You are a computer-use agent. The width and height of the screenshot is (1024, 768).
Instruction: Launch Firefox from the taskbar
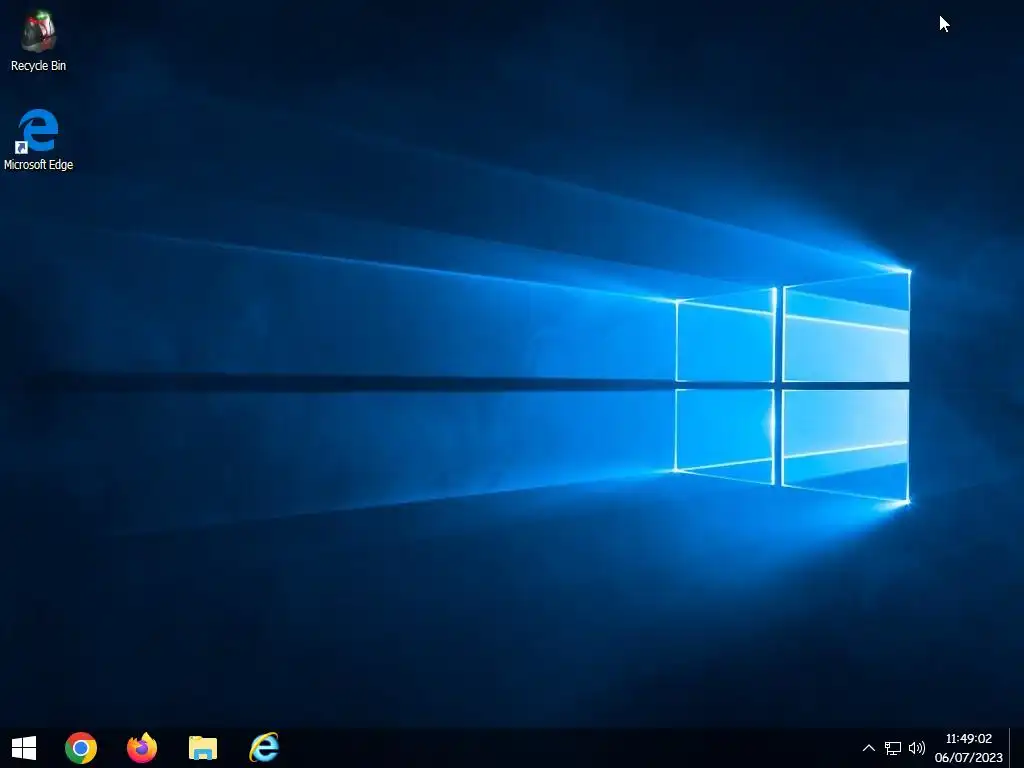[x=142, y=748]
